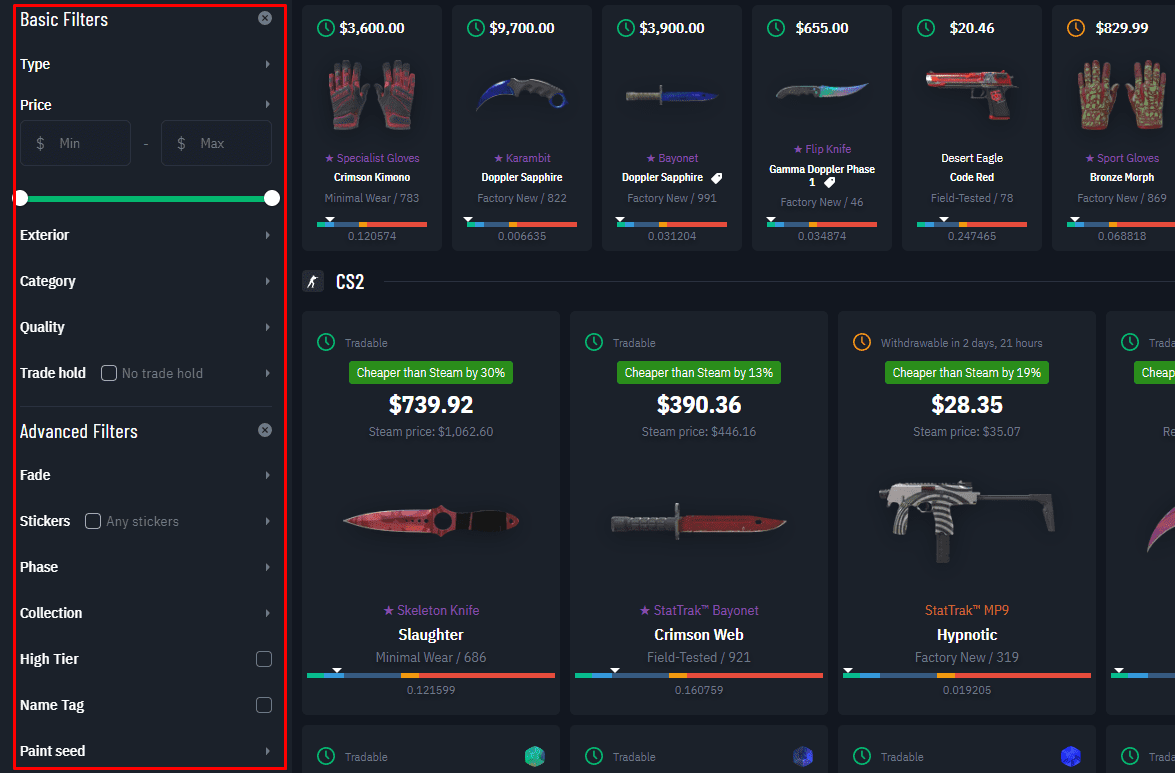Screen dimensions: 1175x773
Task: Check the High Tier filter box
Action: (264, 659)
